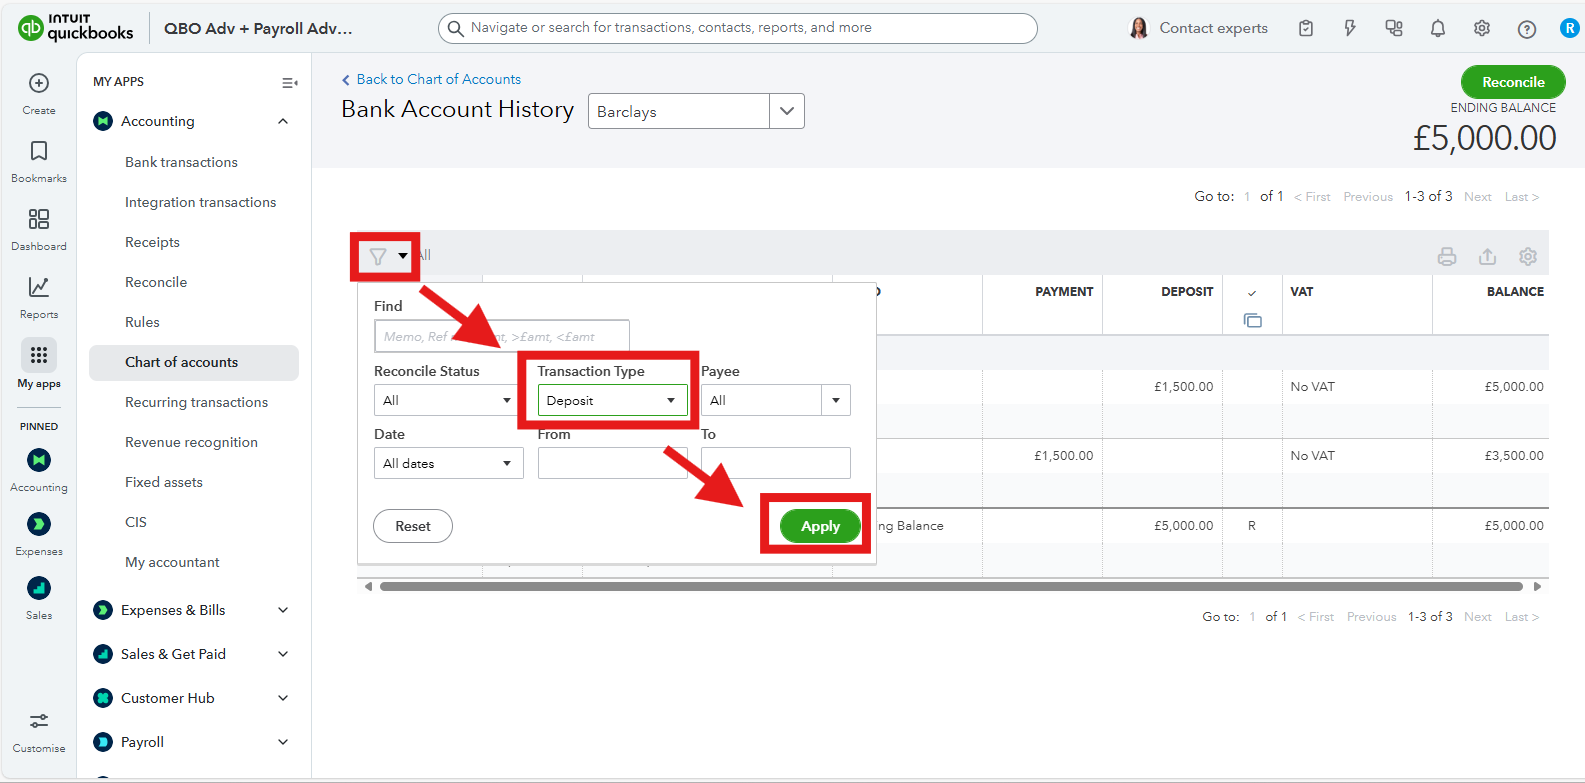
Task: Follow Back to Chart of Accounts link
Action: 438,79
